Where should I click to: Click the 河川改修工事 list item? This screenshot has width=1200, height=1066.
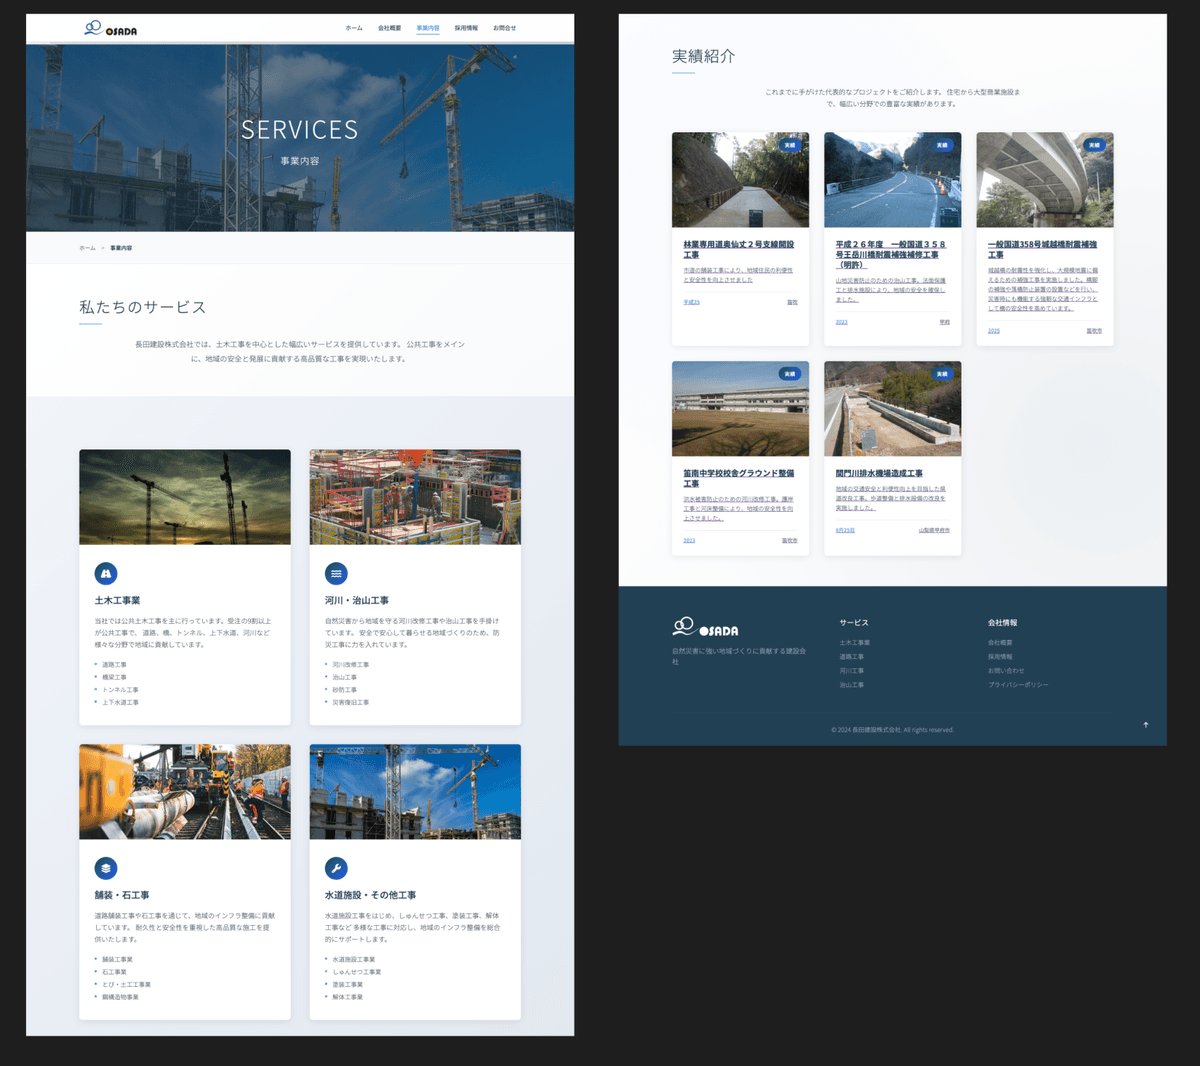[x=350, y=665]
